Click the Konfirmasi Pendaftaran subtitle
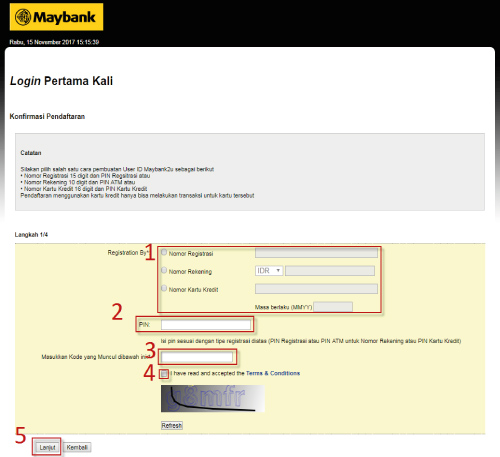500x457 pixels. click(47, 117)
